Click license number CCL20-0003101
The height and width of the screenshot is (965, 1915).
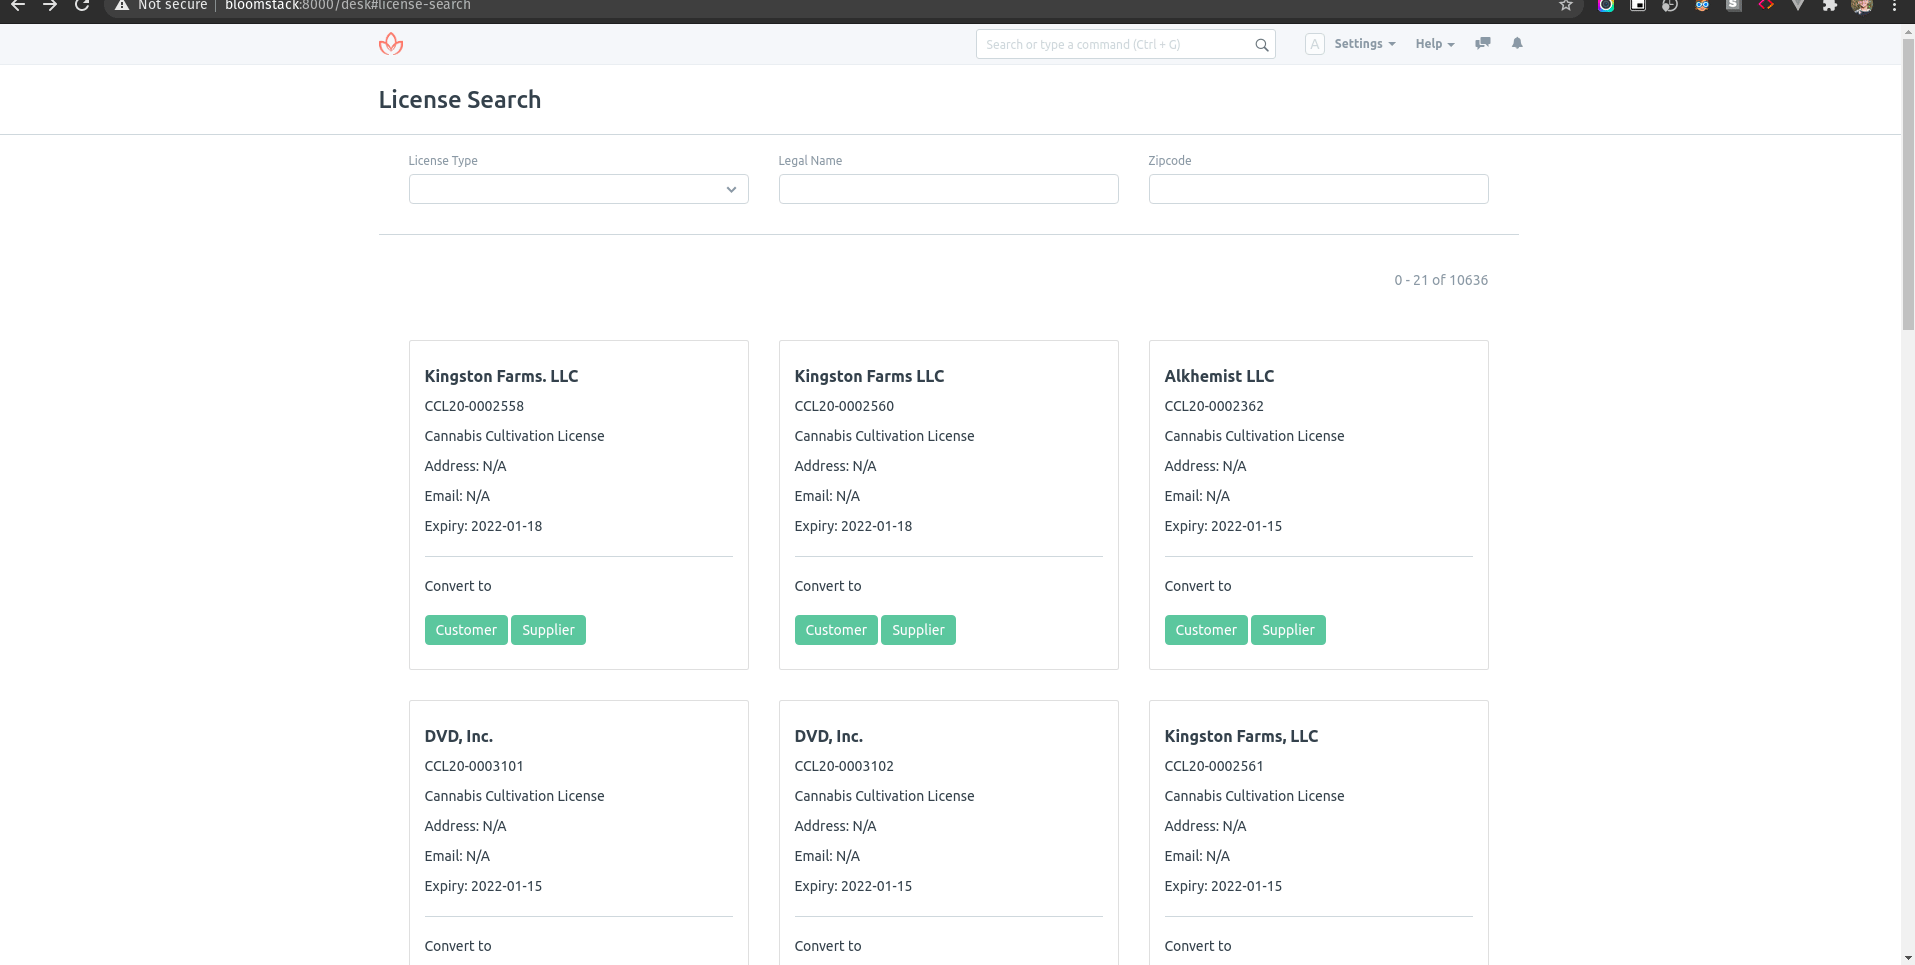[474, 766]
